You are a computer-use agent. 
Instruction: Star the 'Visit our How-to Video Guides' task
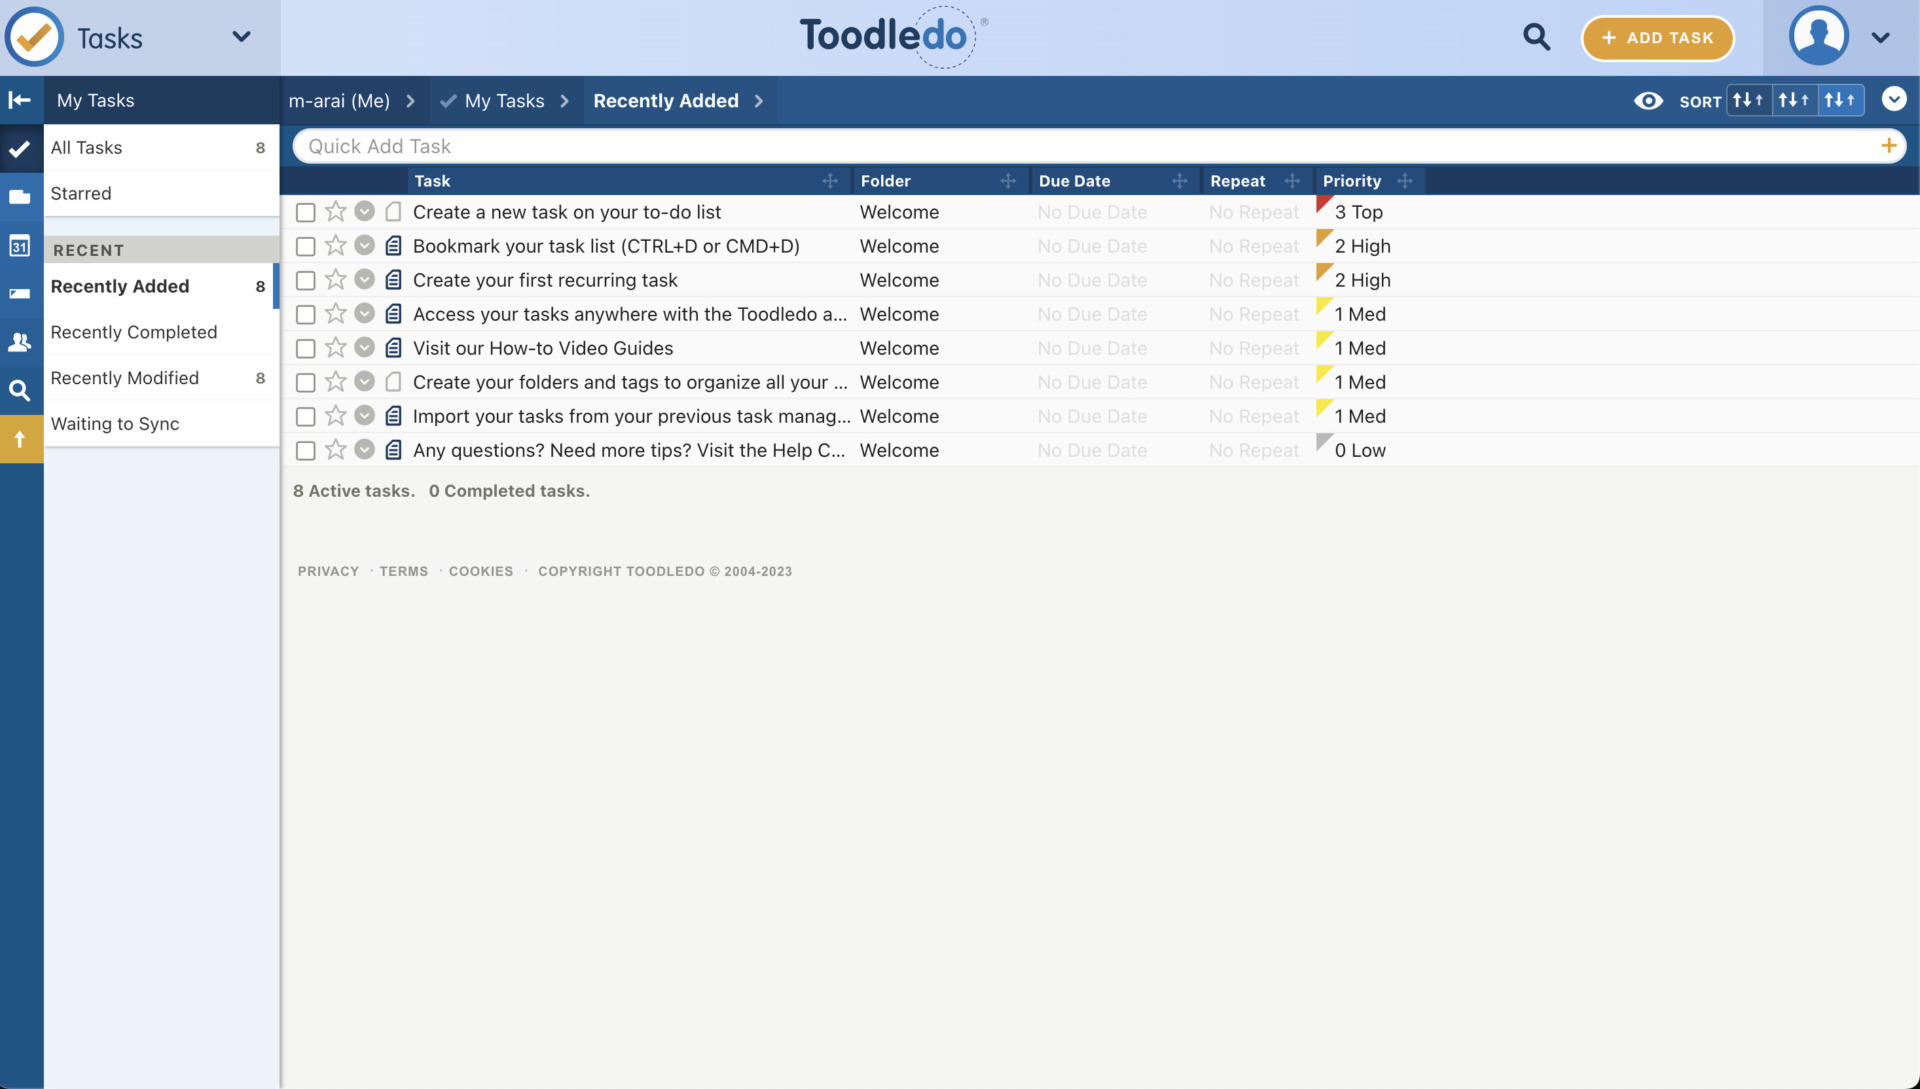coord(334,348)
